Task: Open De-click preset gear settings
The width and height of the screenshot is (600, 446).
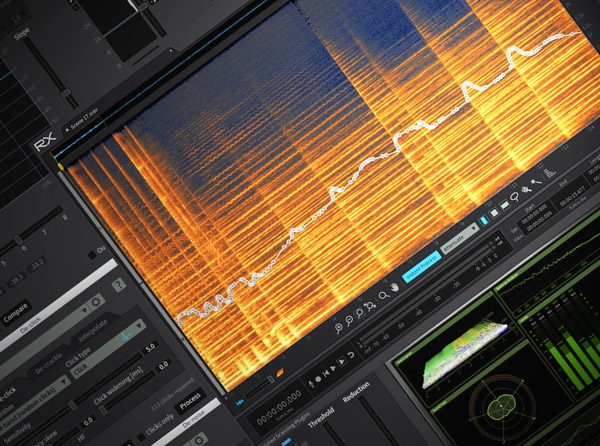Action: 96,301
